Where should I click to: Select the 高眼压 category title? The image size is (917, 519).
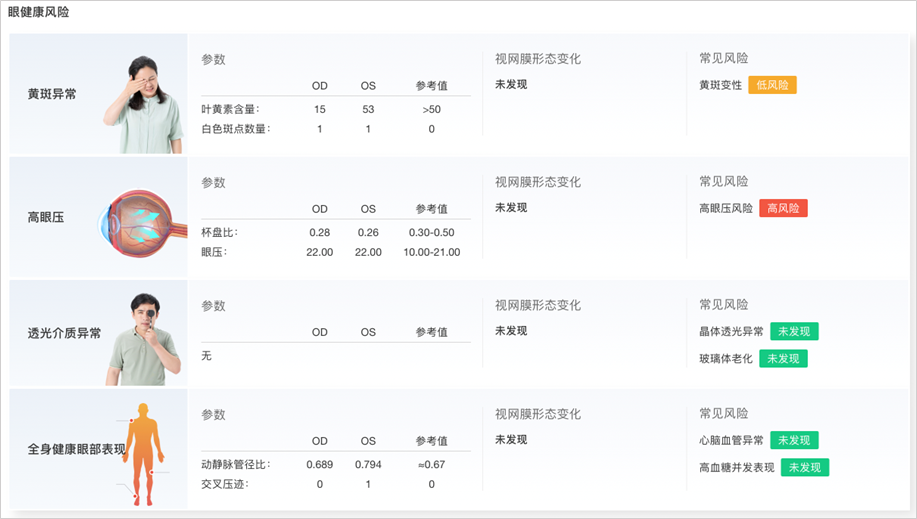[x=46, y=217]
